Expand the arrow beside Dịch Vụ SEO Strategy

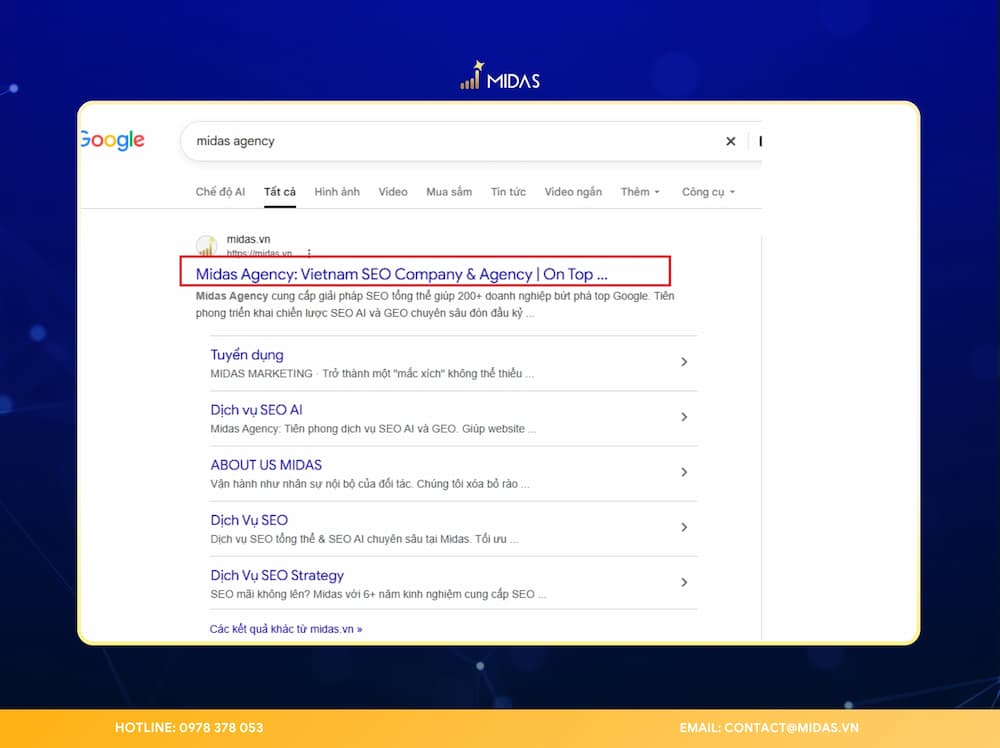click(x=684, y=582)
